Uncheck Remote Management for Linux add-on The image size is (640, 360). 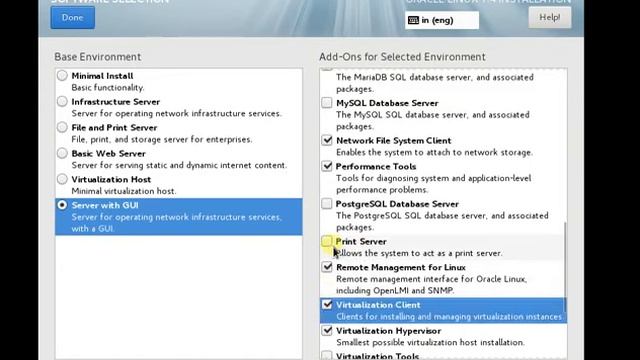pyautogui.click(x=327, y=267)
